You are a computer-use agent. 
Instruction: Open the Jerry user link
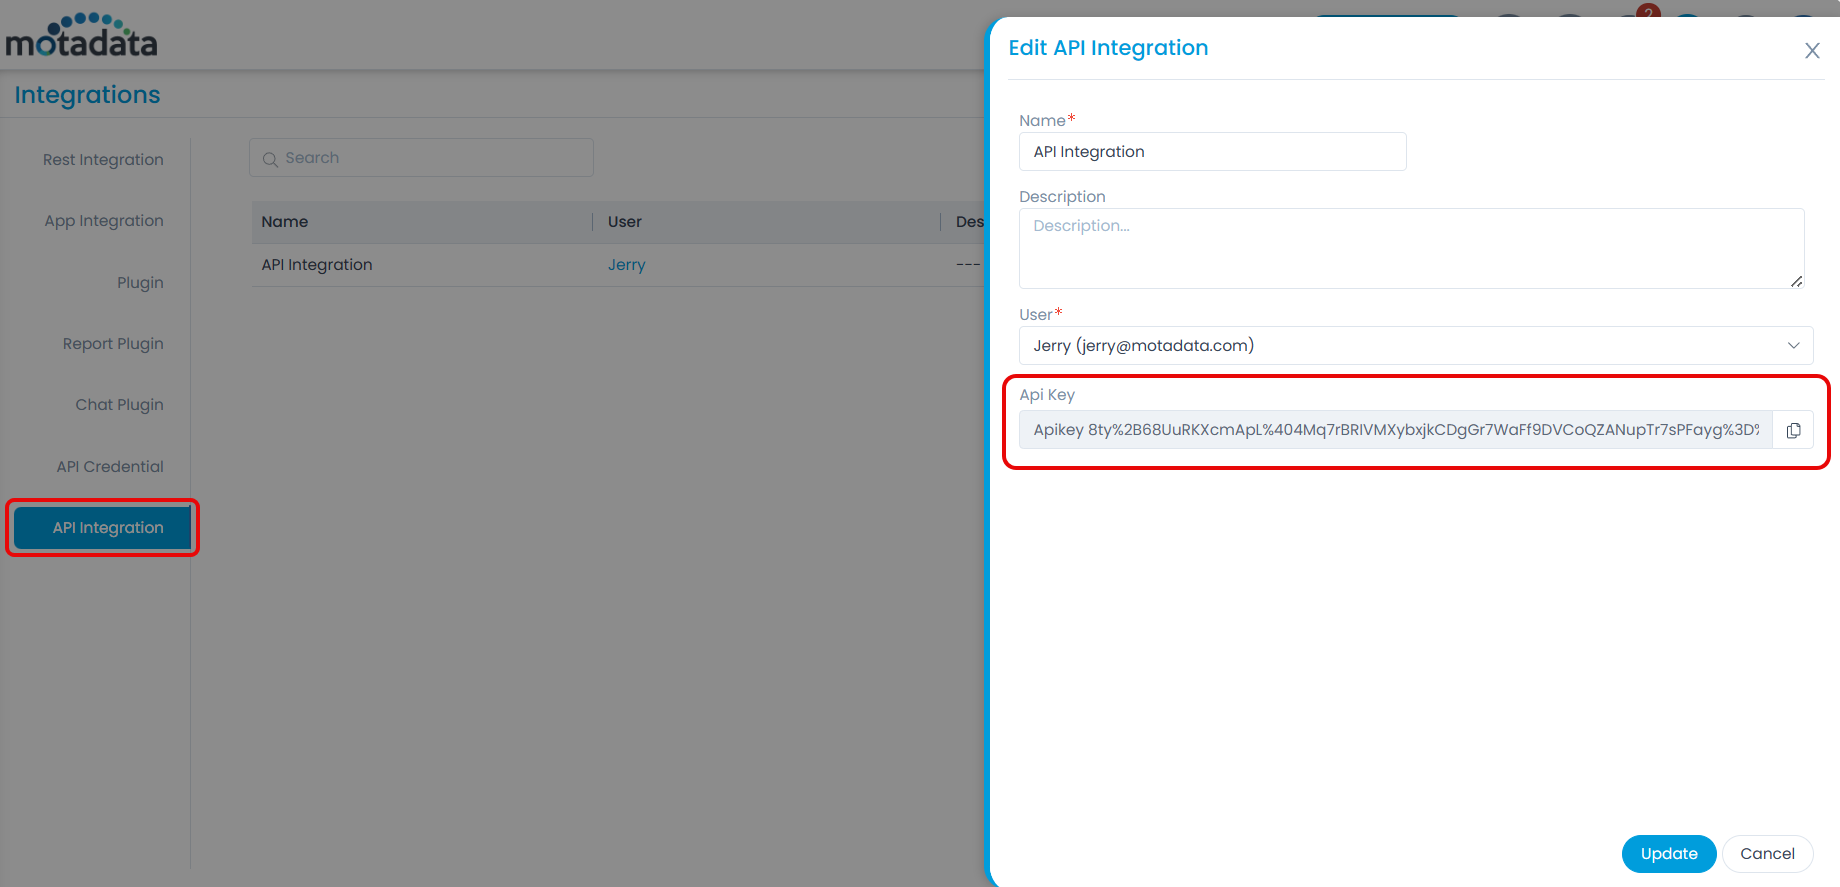626,265
